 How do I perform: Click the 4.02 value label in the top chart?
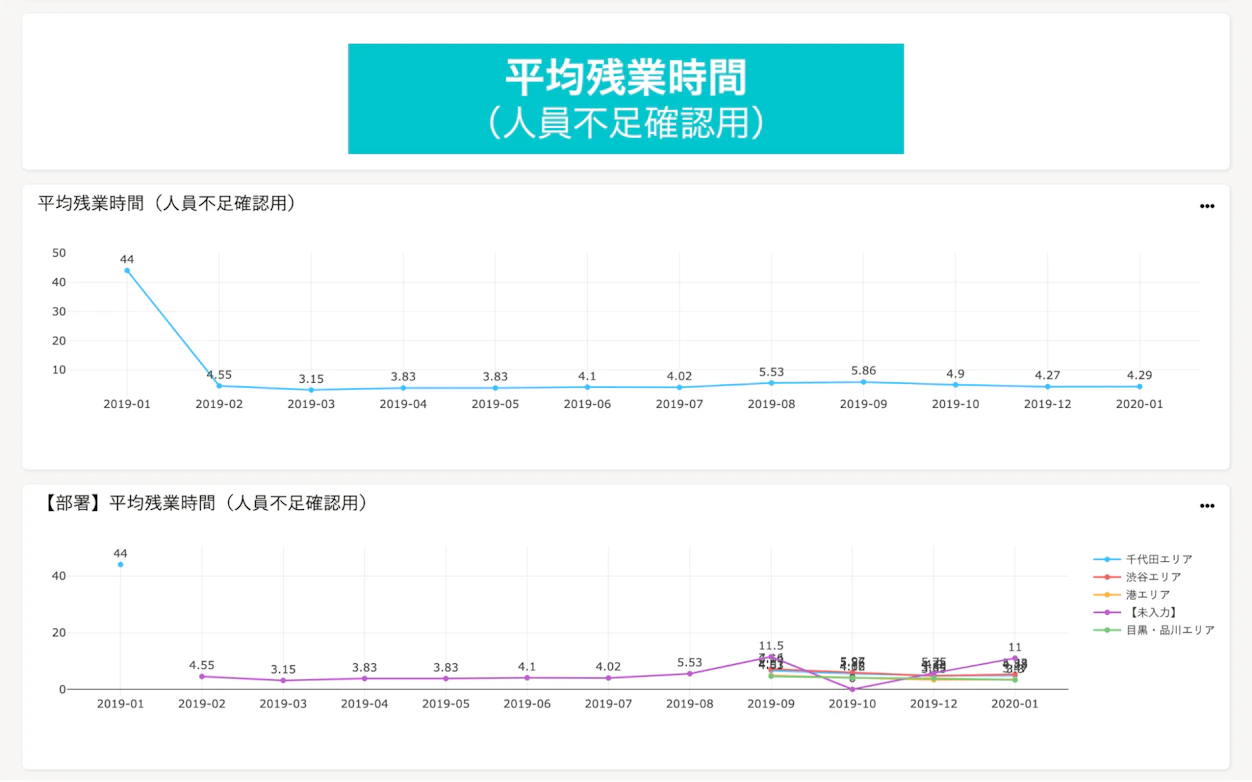(679, 376)
